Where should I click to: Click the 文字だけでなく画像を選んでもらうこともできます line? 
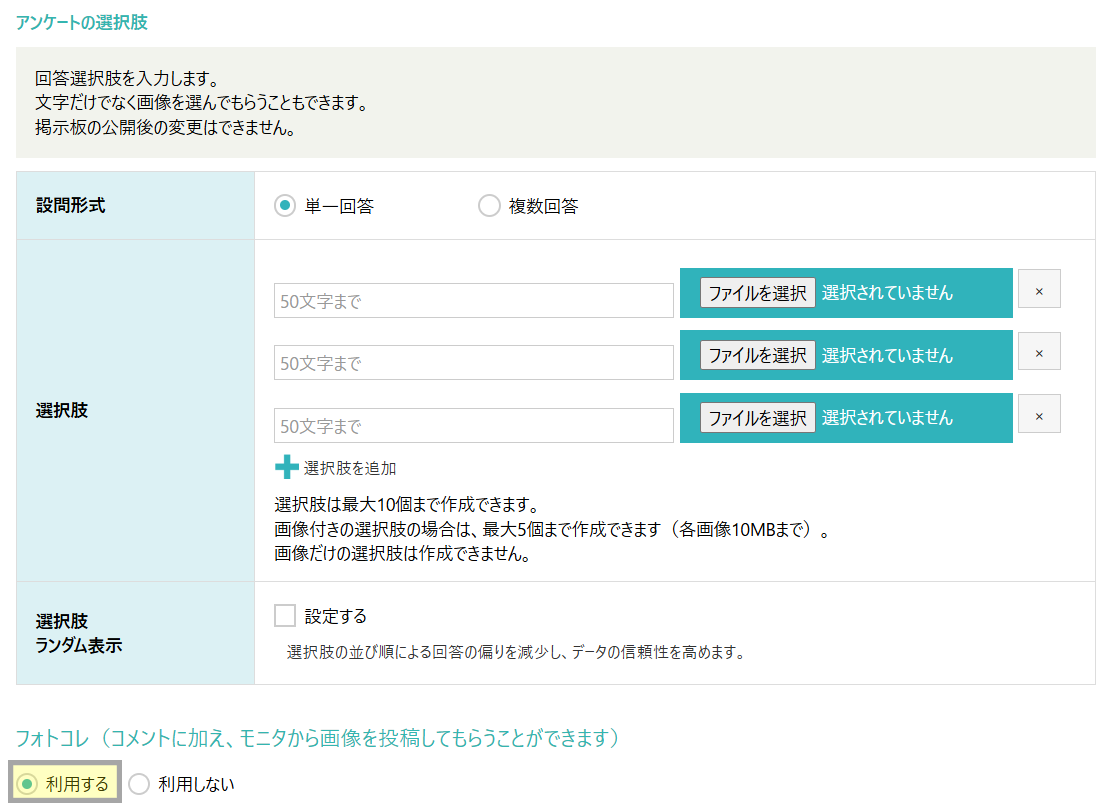coord(202,103)
